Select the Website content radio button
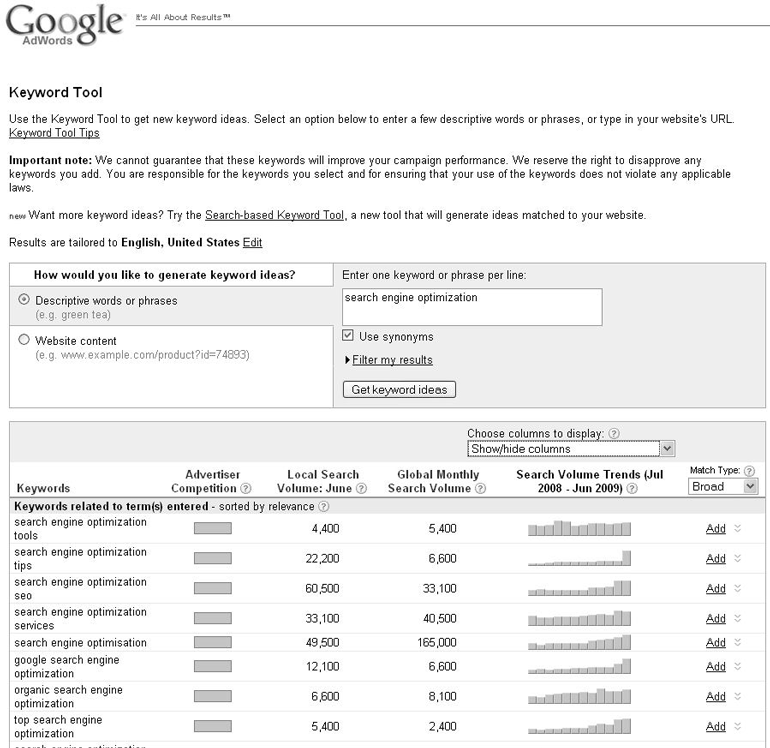The height and width of the screenshot is (748, 770). point(24,339)
